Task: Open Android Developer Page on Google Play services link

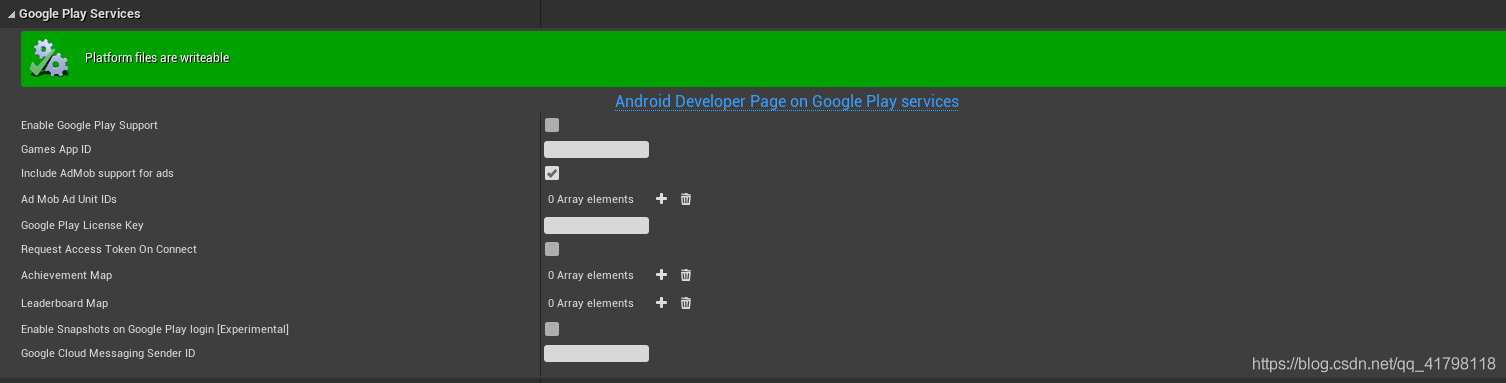Action: click(786, 102)
